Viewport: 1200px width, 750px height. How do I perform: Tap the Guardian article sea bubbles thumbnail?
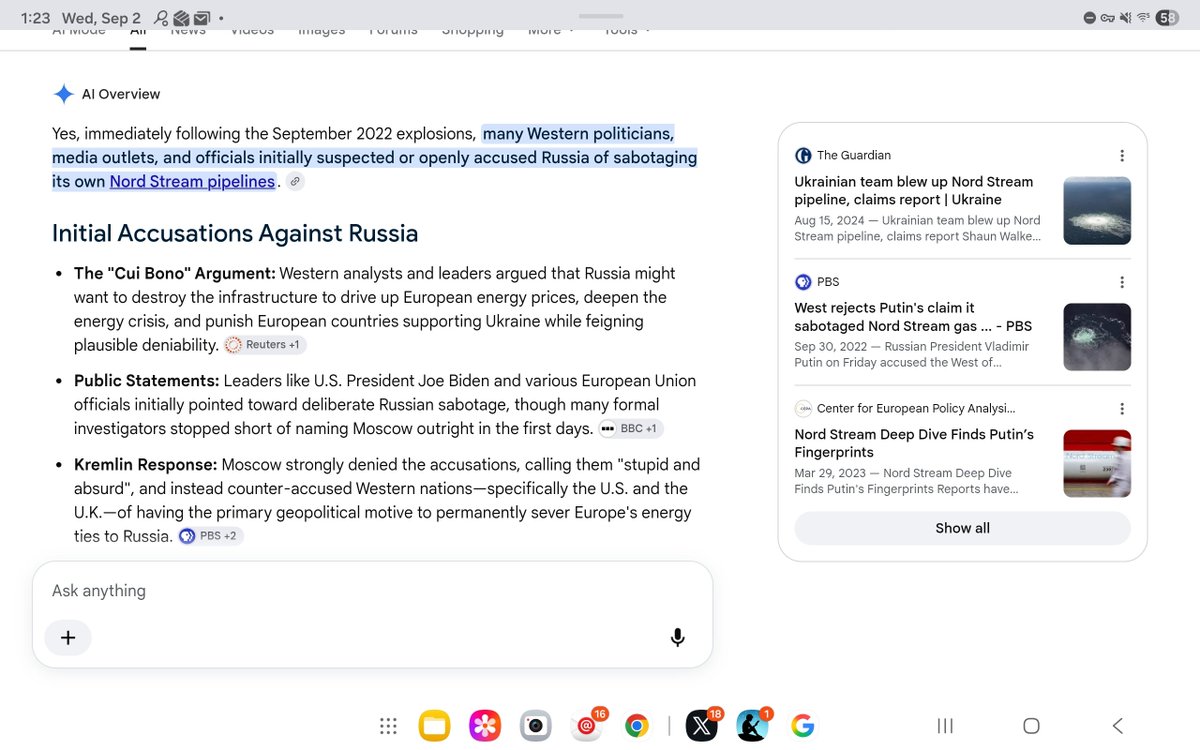click(x=1097, y=211)
